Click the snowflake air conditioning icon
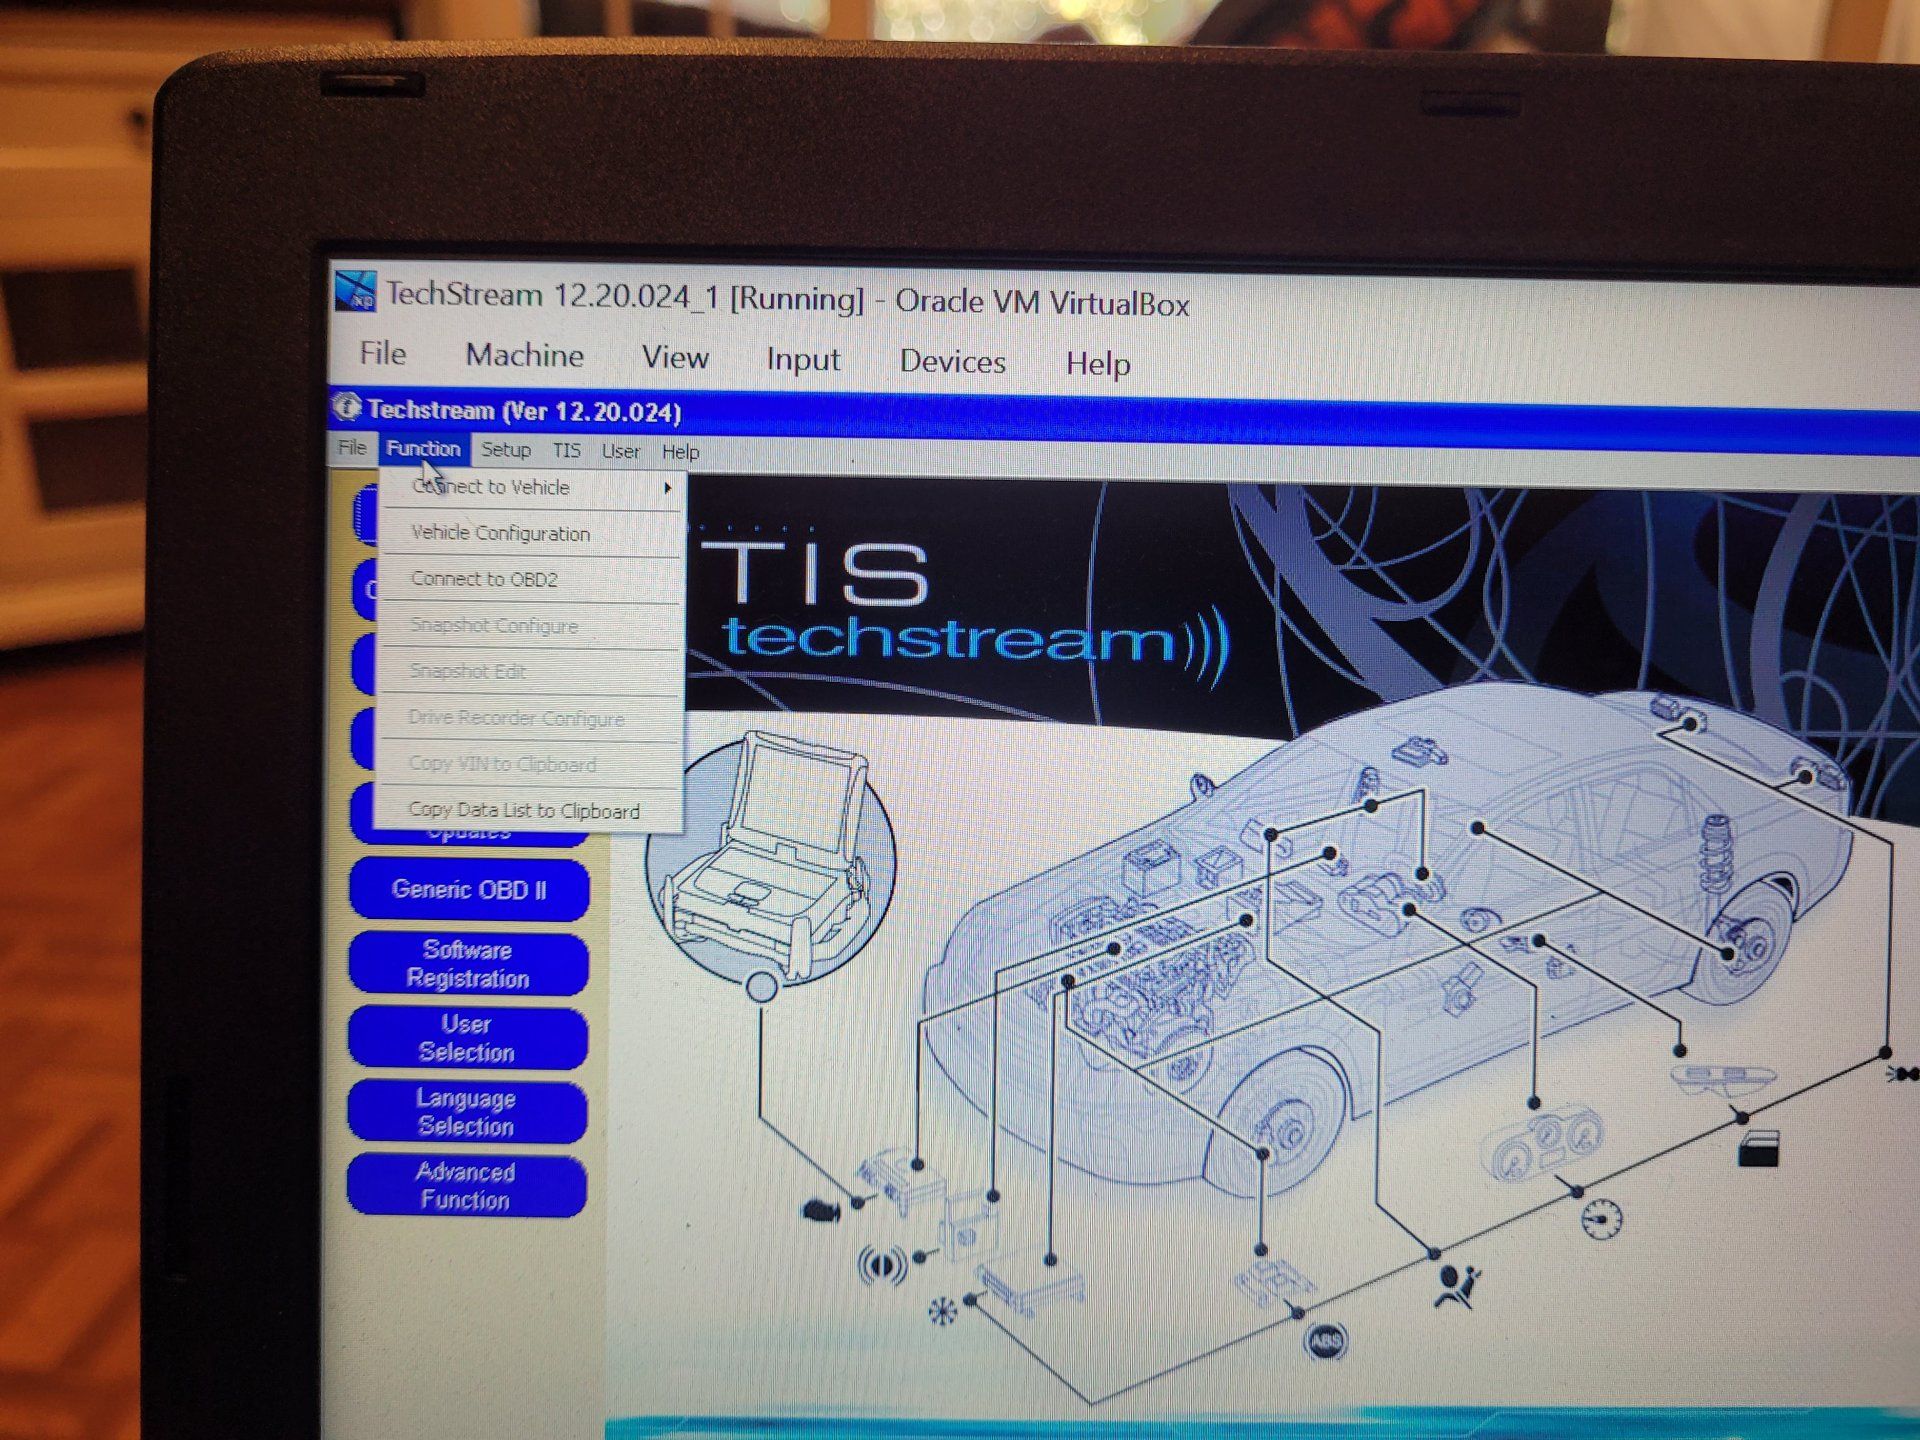Viewport: 1920px width, 1440px height. [943, 1311]
